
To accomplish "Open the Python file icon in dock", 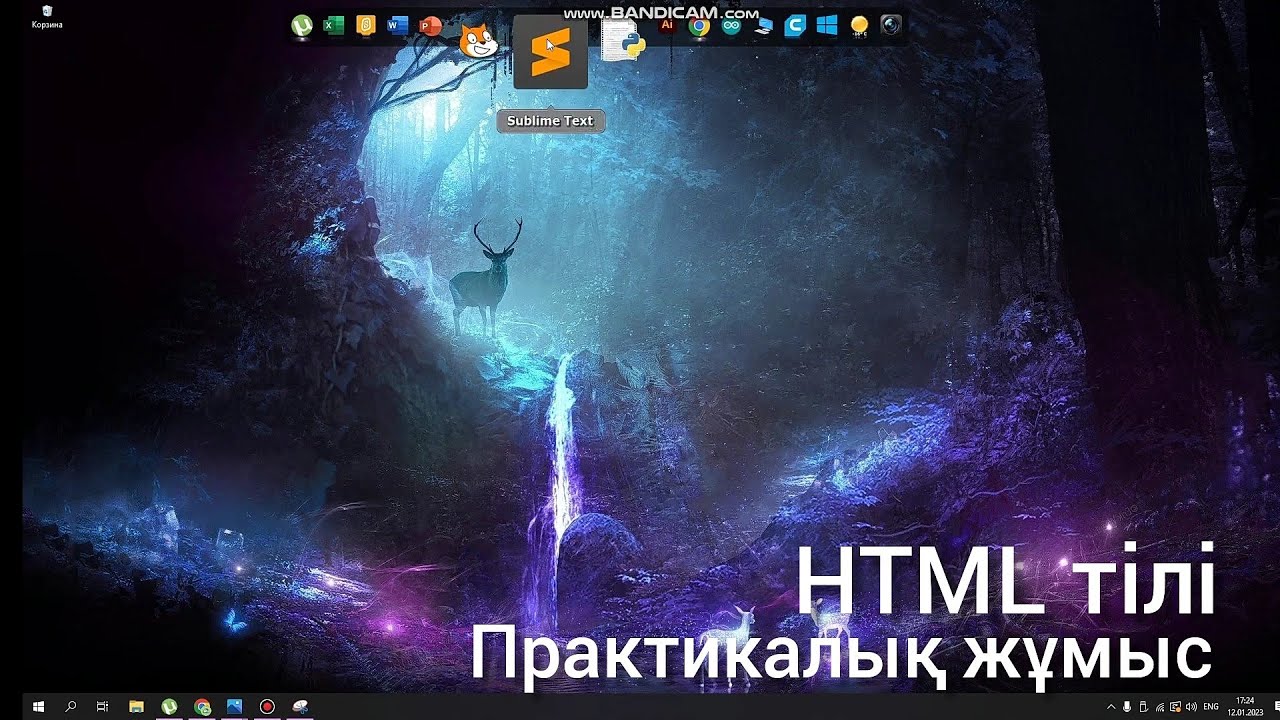I will coord(623,41).
